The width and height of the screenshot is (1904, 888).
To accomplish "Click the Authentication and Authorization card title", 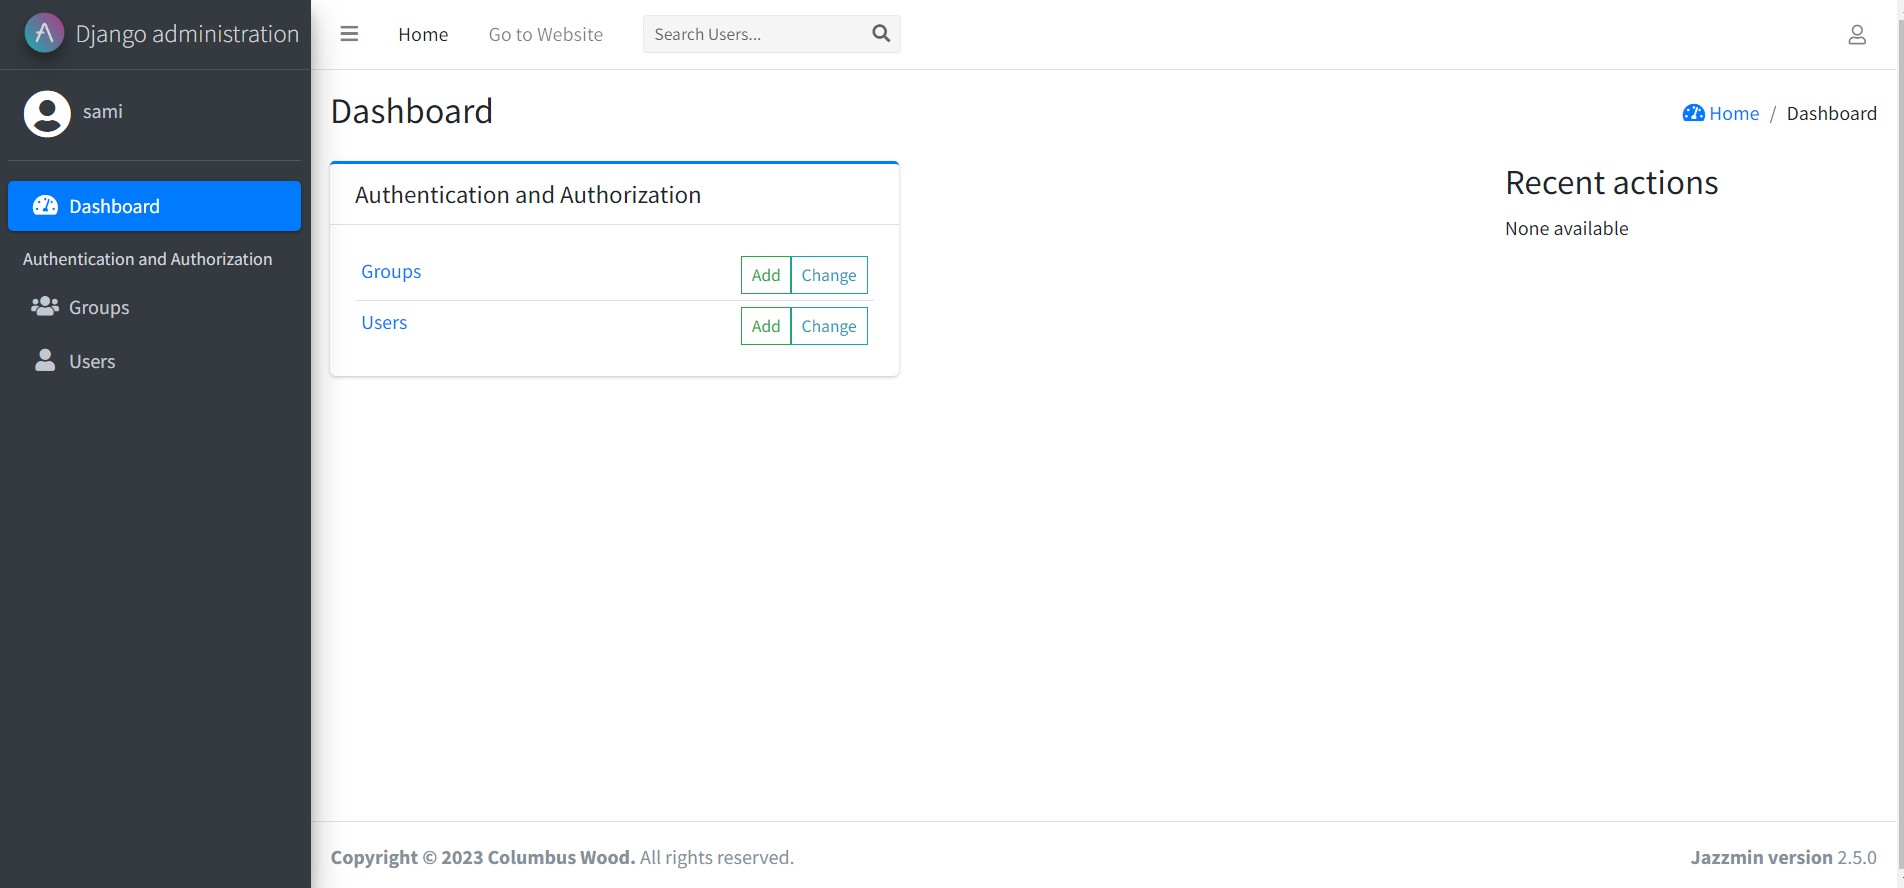I will [528, 195].
